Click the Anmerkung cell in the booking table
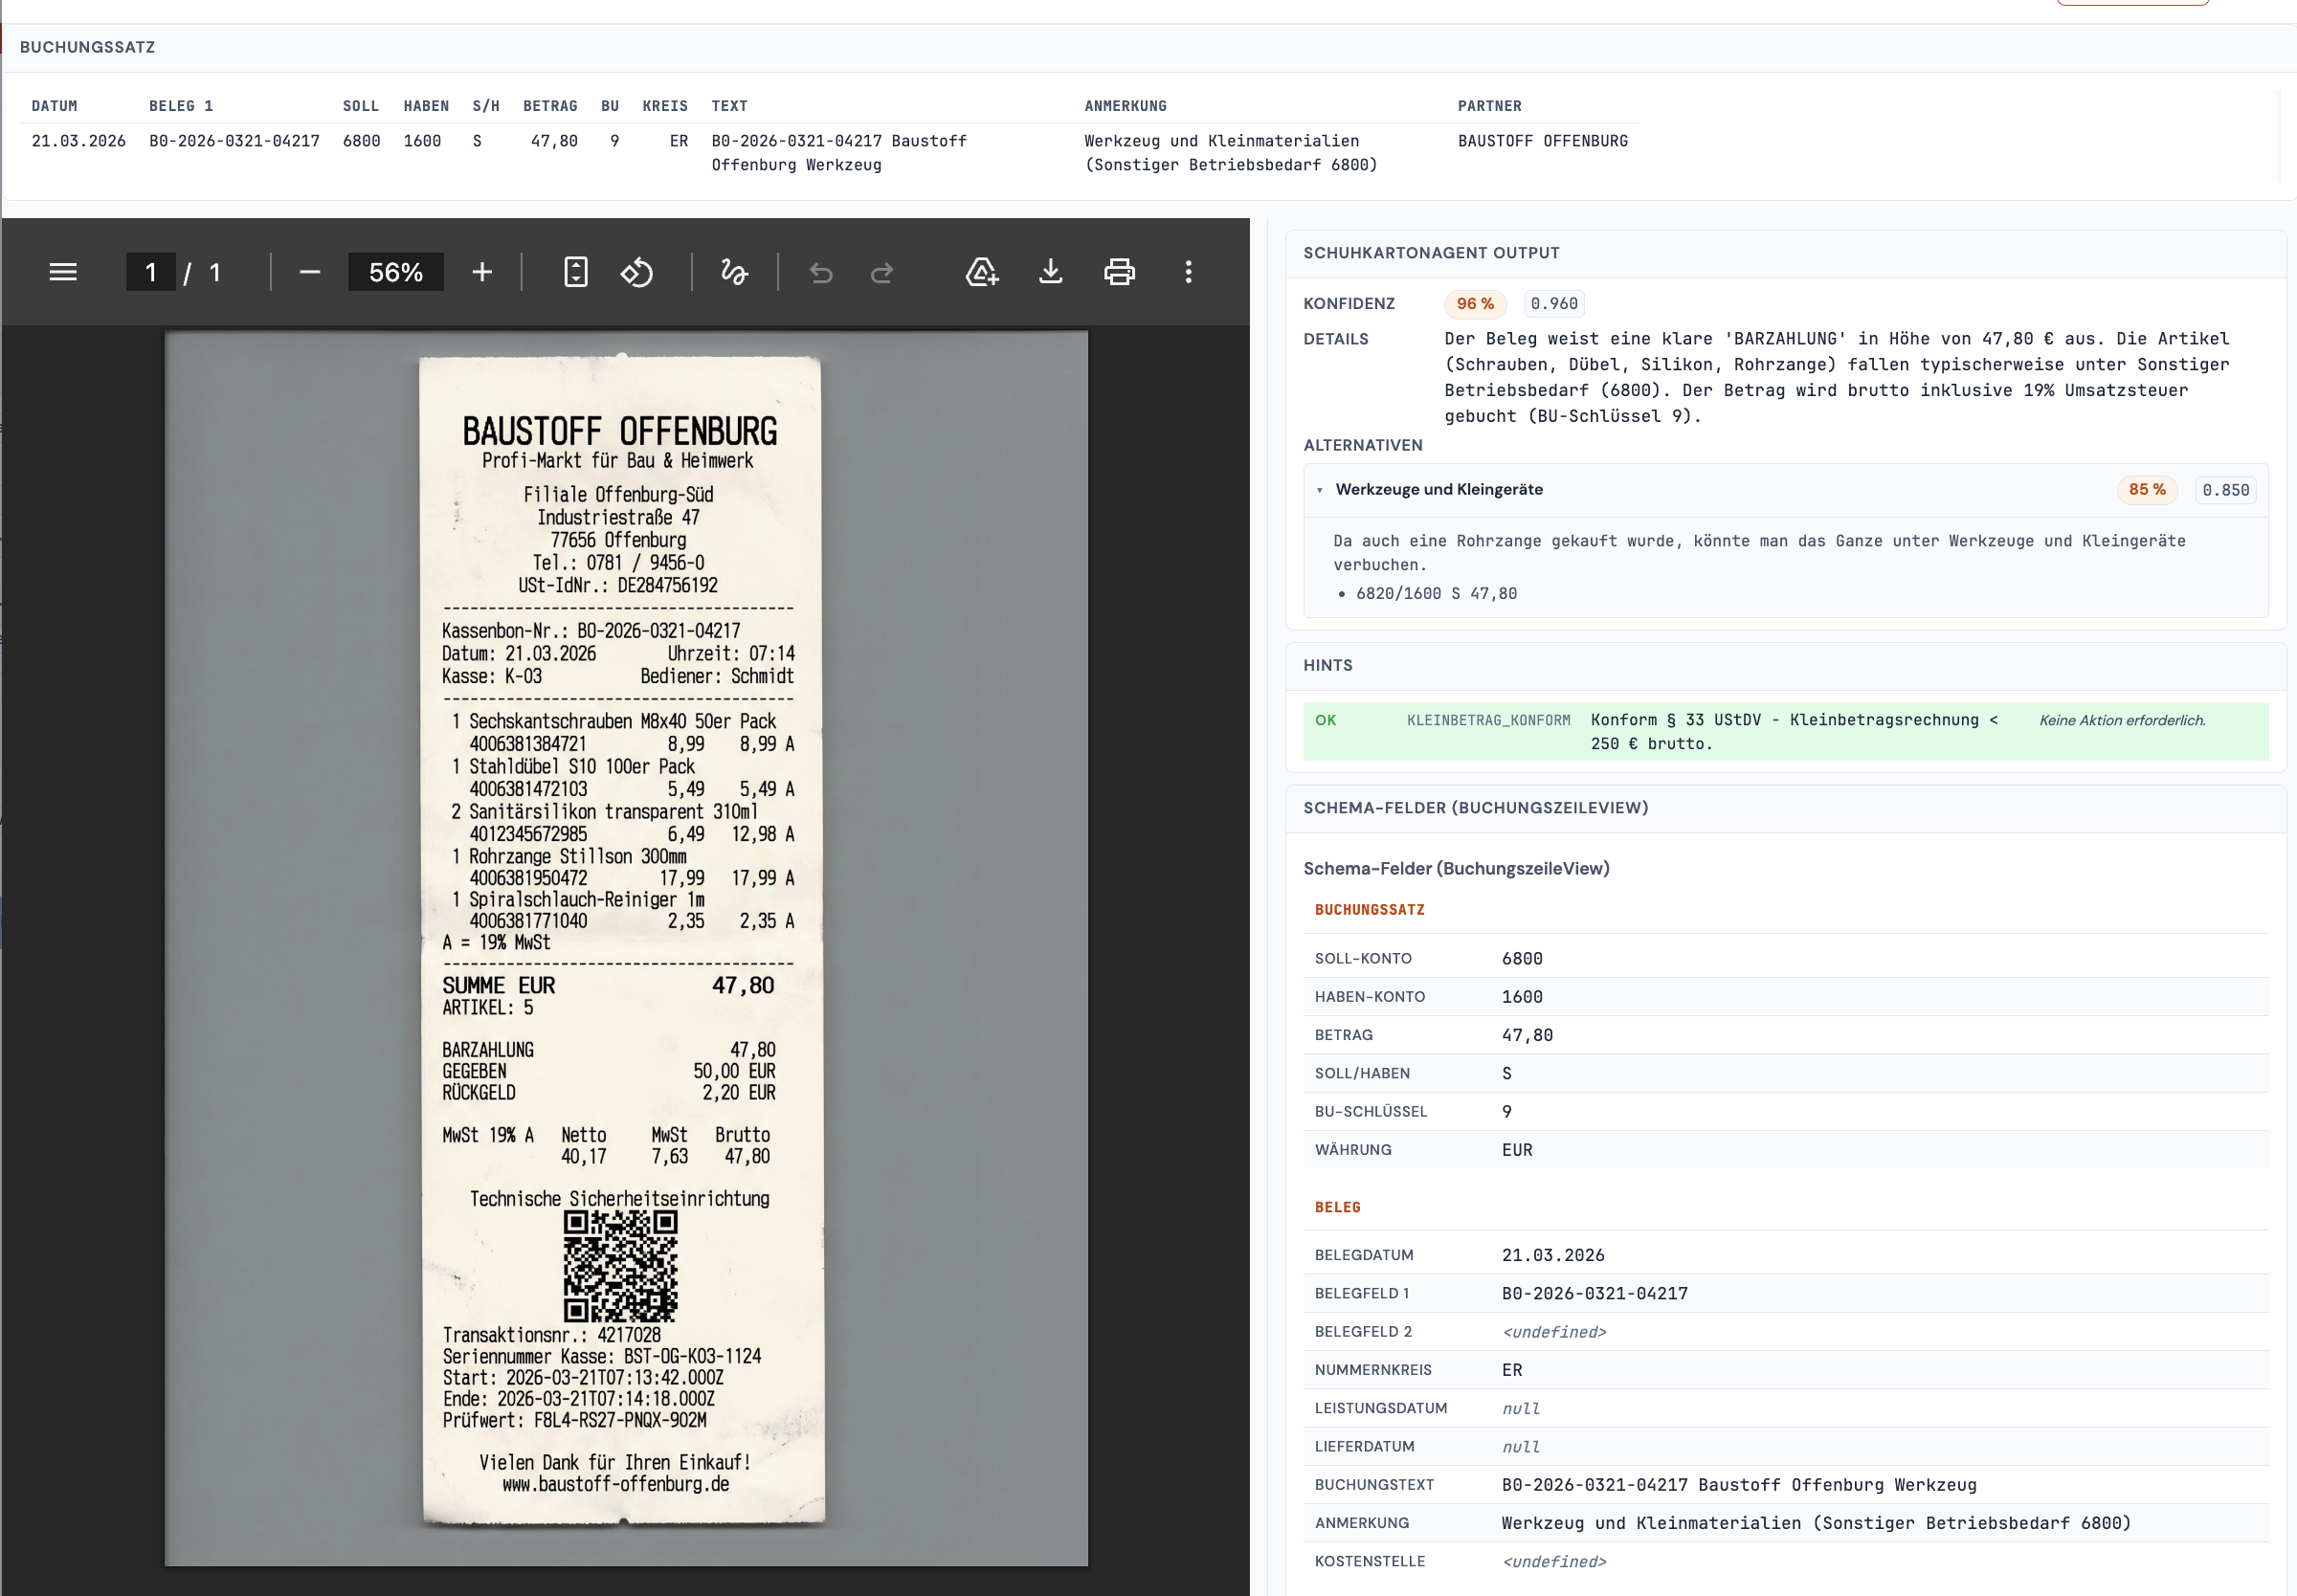This screenshot has height=1596, width=2297. (x=1230, y=153)
